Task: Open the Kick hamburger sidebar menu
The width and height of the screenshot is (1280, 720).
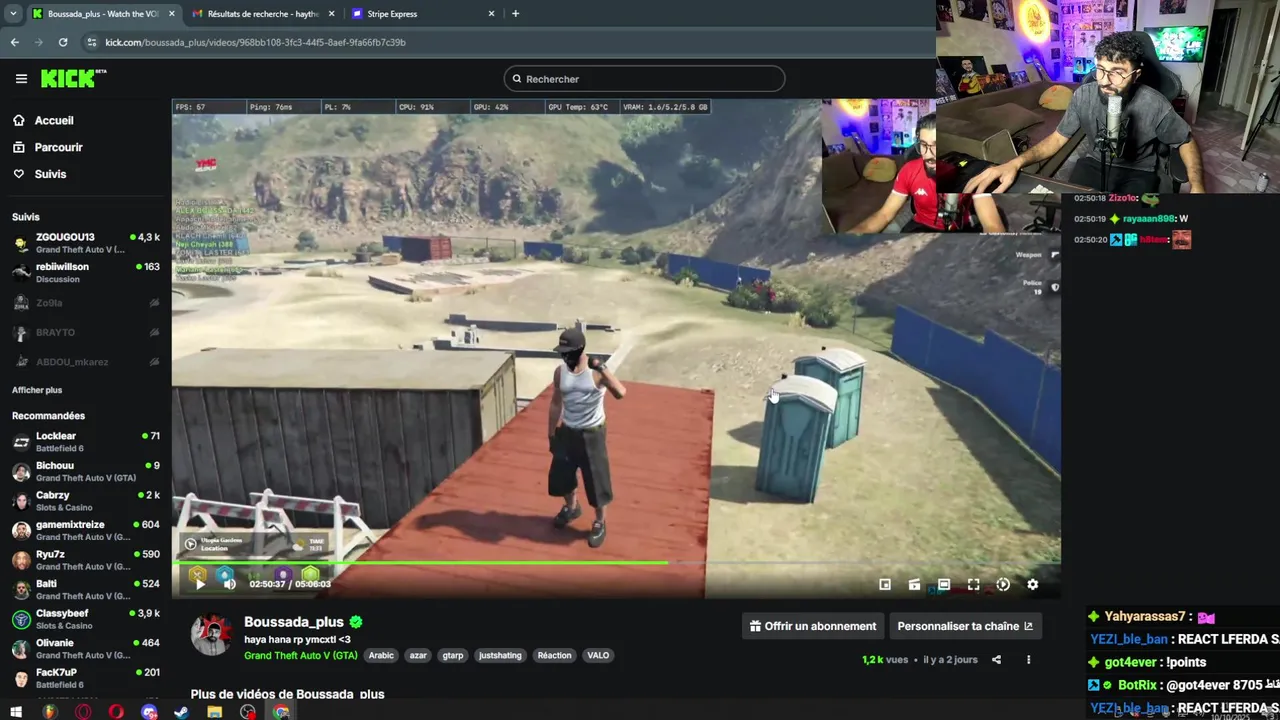Action: [21, 78]
